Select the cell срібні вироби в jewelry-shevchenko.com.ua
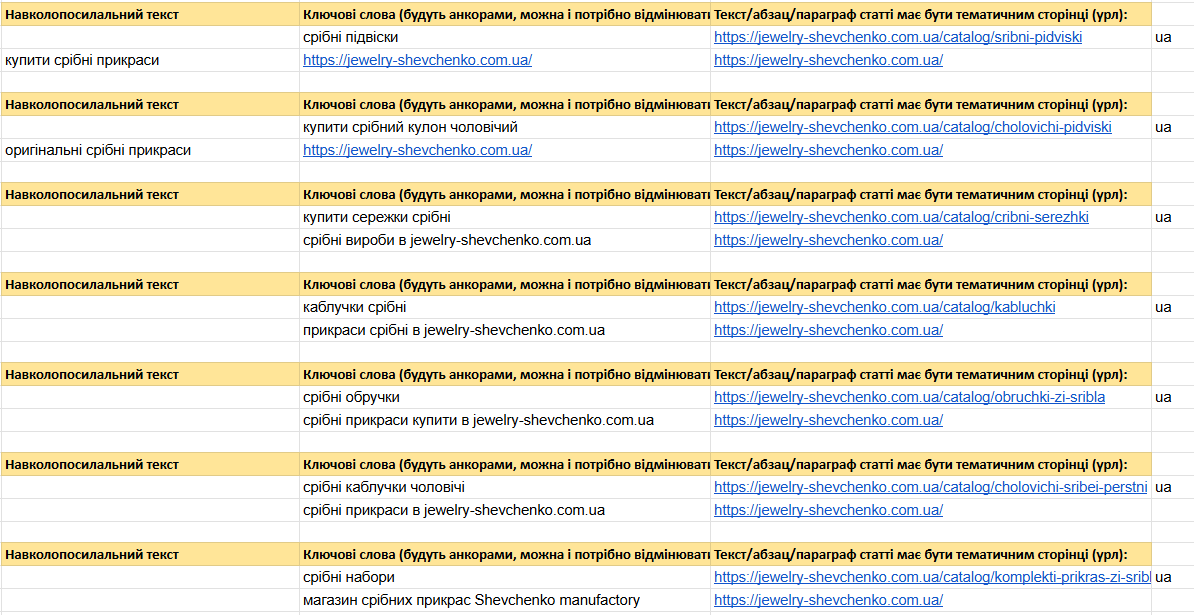1194x615 pixels. 505,240
